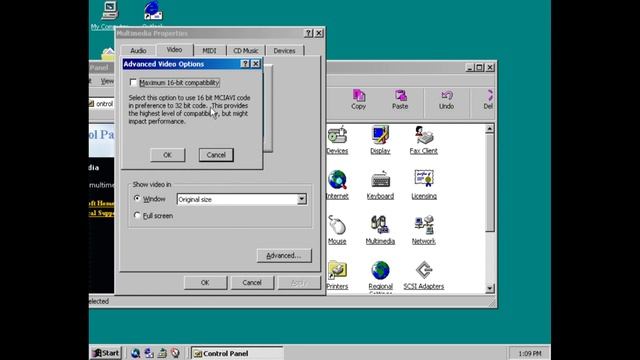Click Show Desktop quick launch icon
Viewport: 640px width, 360px height.
162,353
